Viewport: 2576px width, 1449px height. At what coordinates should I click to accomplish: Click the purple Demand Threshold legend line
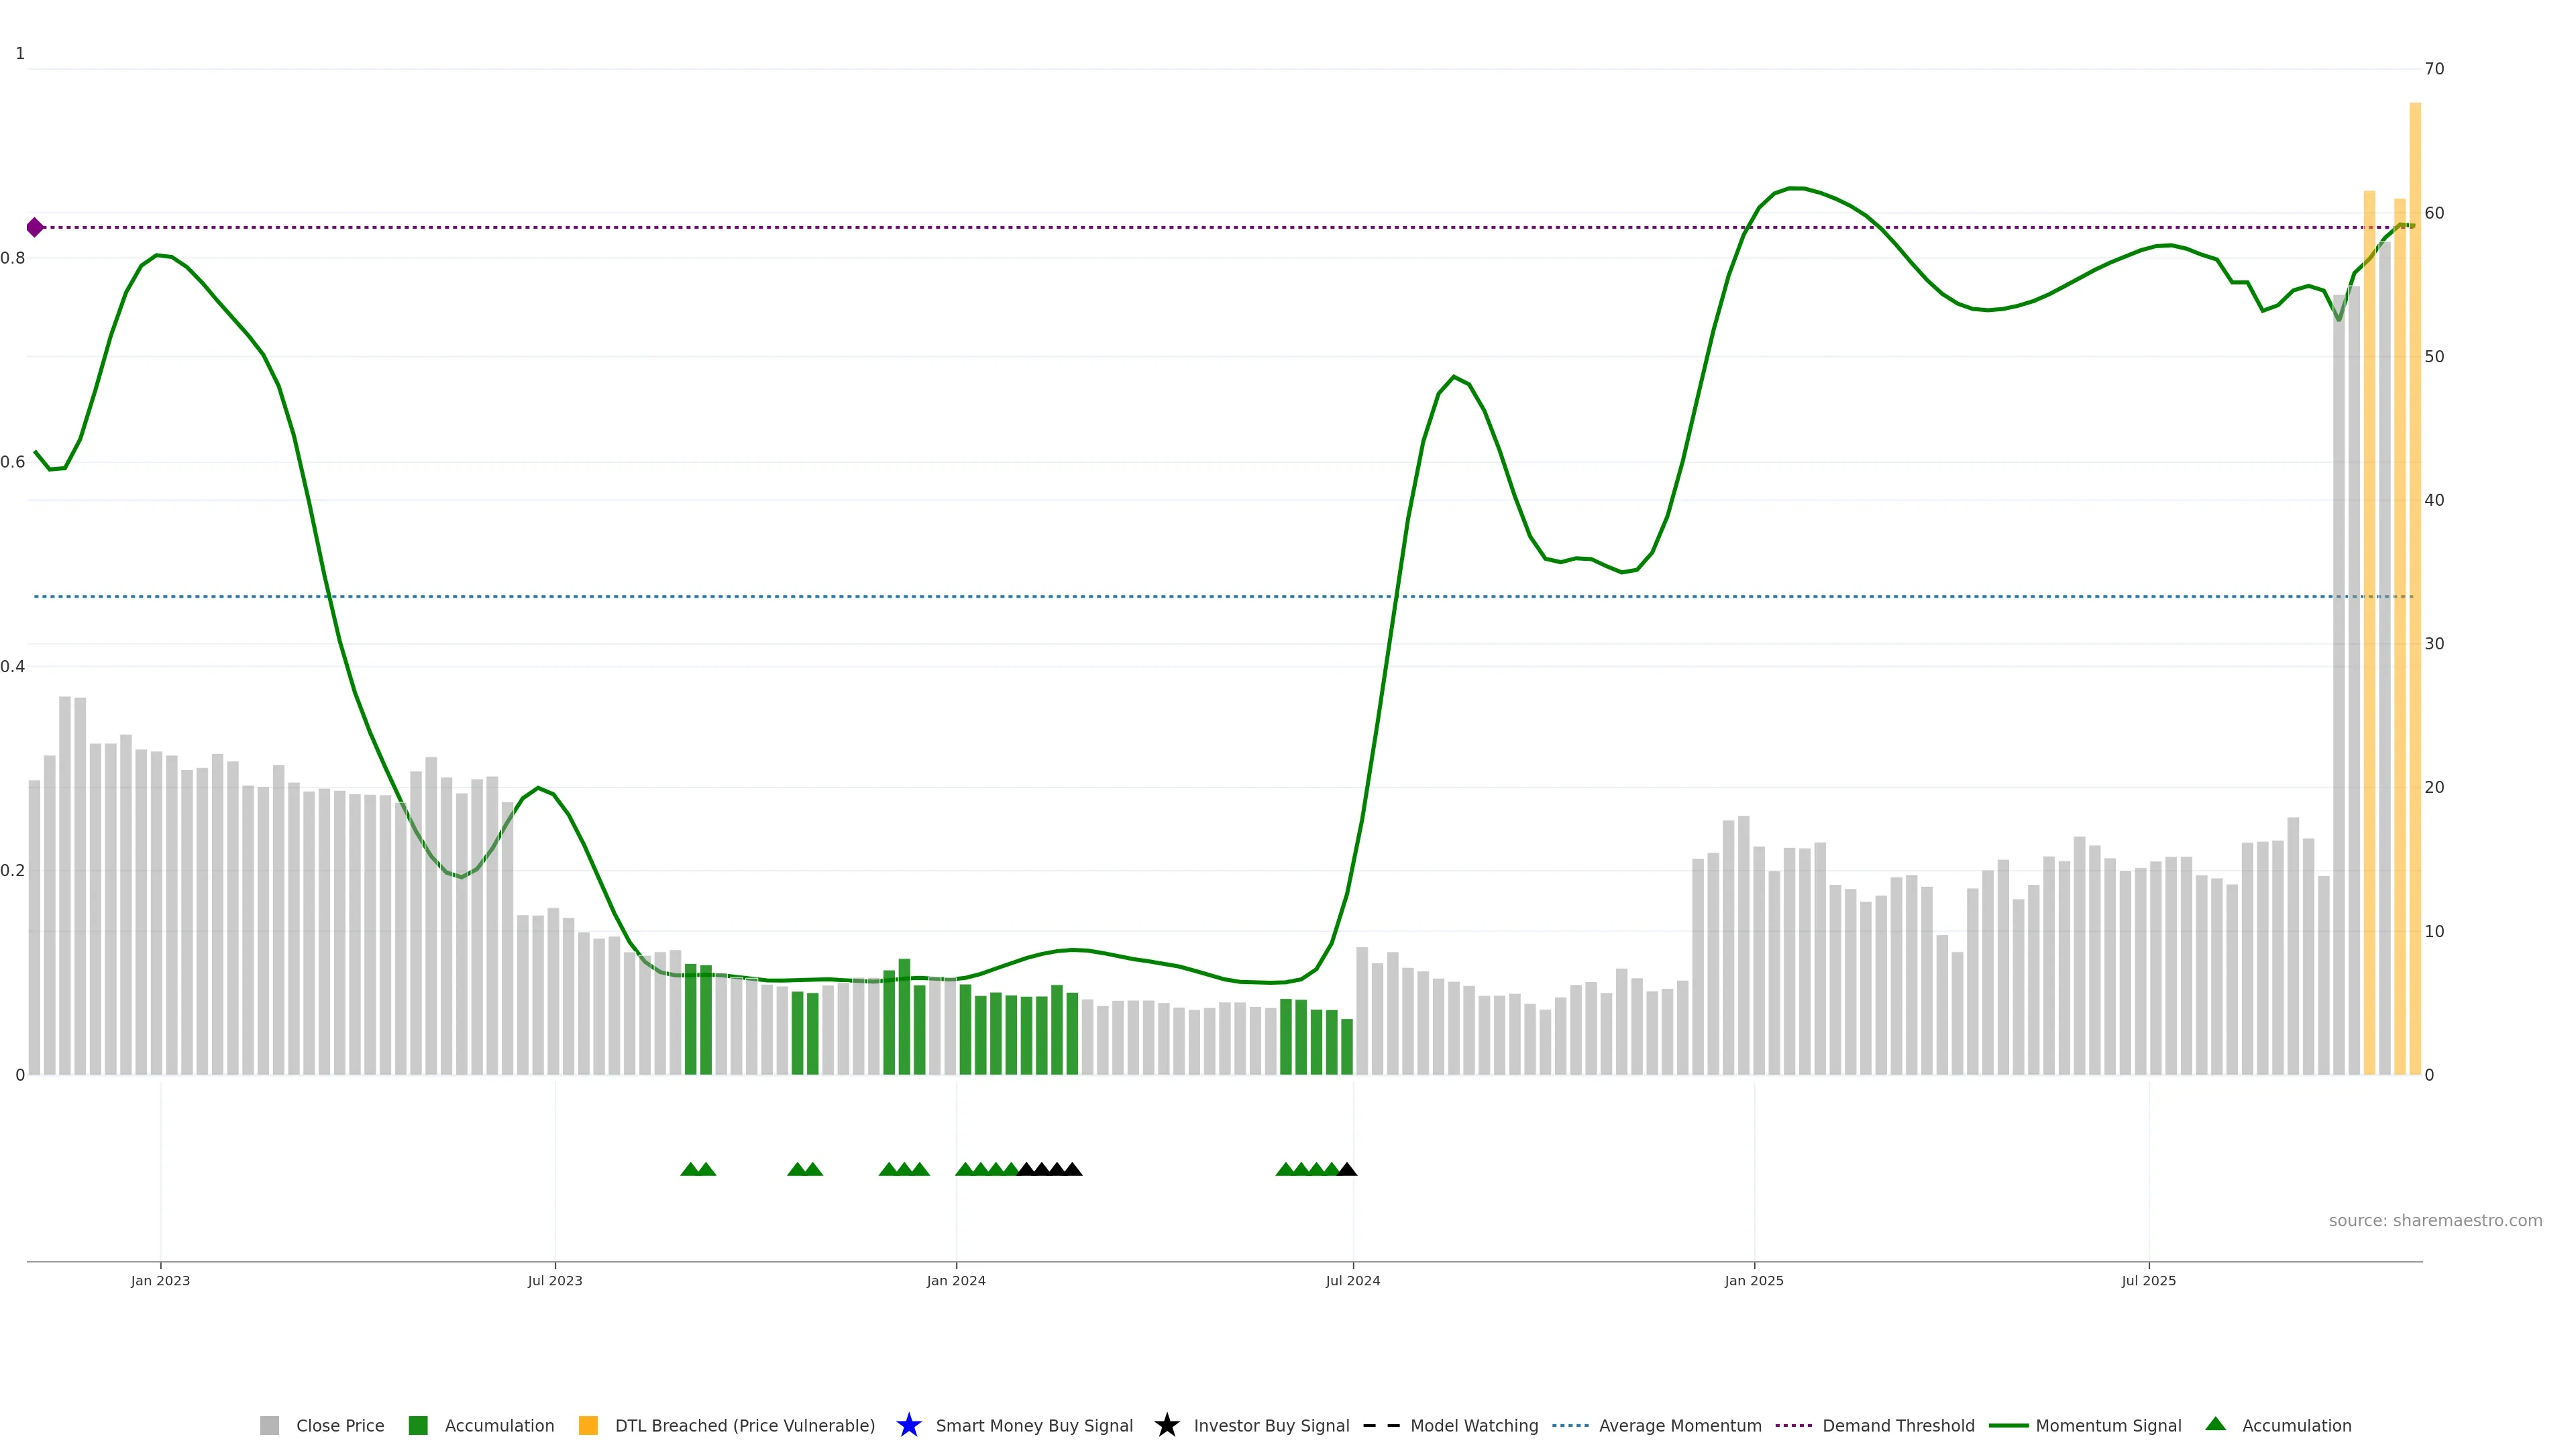tap(1793, 1425)
